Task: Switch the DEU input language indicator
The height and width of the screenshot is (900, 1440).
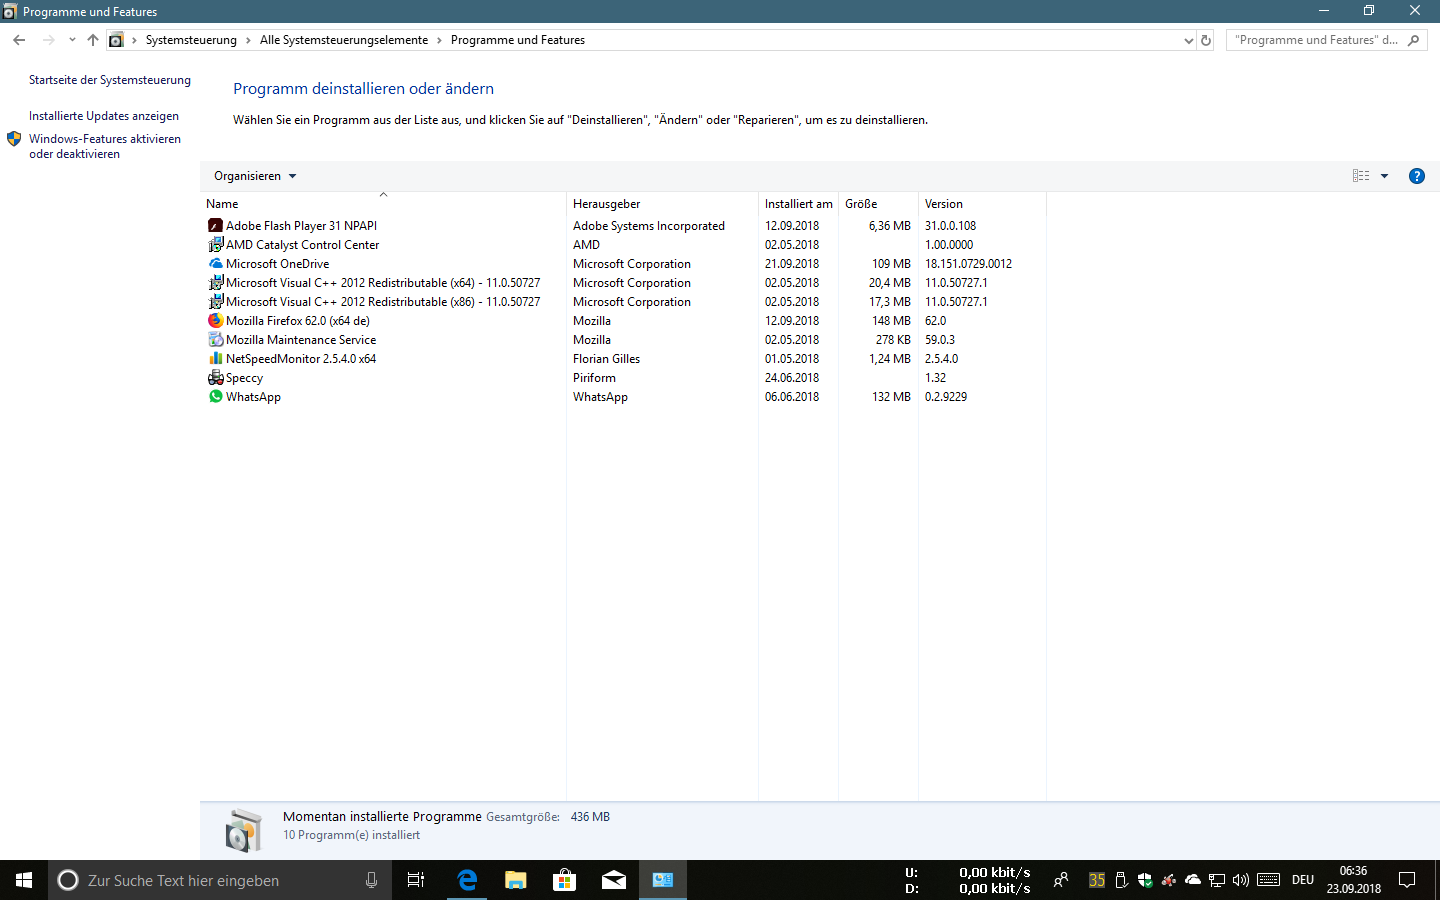Action: 1303,880
